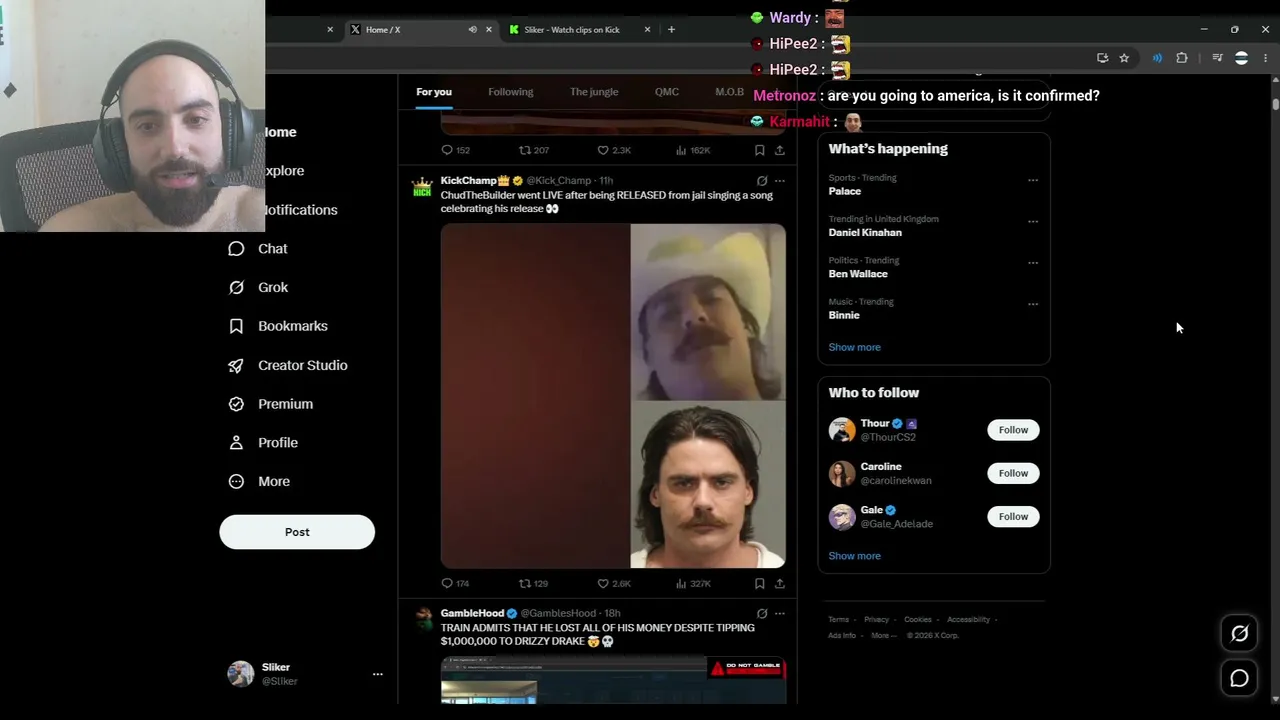
Task: Reply to the post with 152 replies
Action: 455,150
